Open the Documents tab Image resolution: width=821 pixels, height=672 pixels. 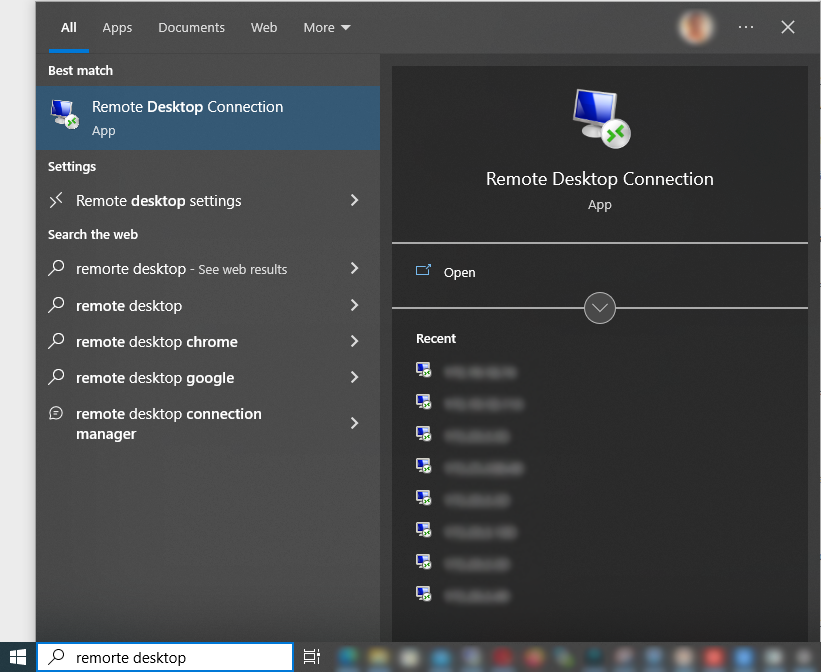point(191,28)
